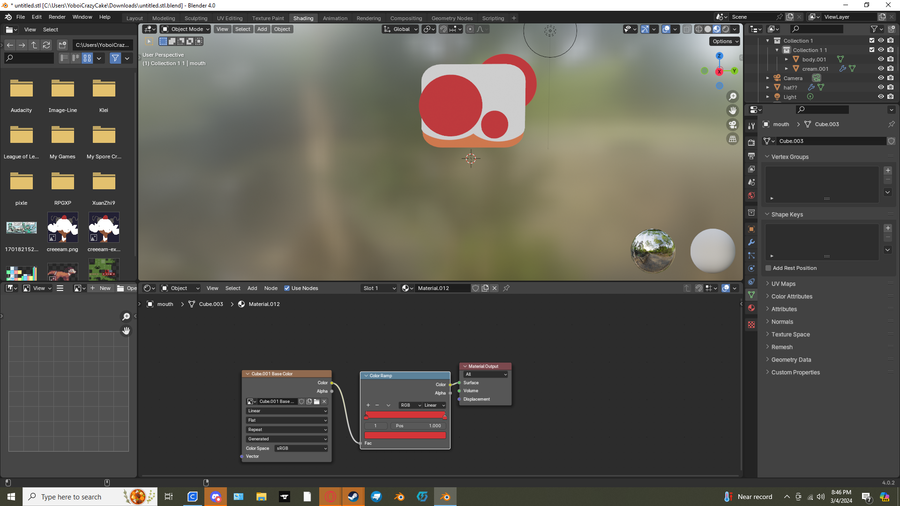The height and width of the screenshot is (506, 900).
Task: Open sRGB Color Space dropdown
Action: click(x=301, y=448)
